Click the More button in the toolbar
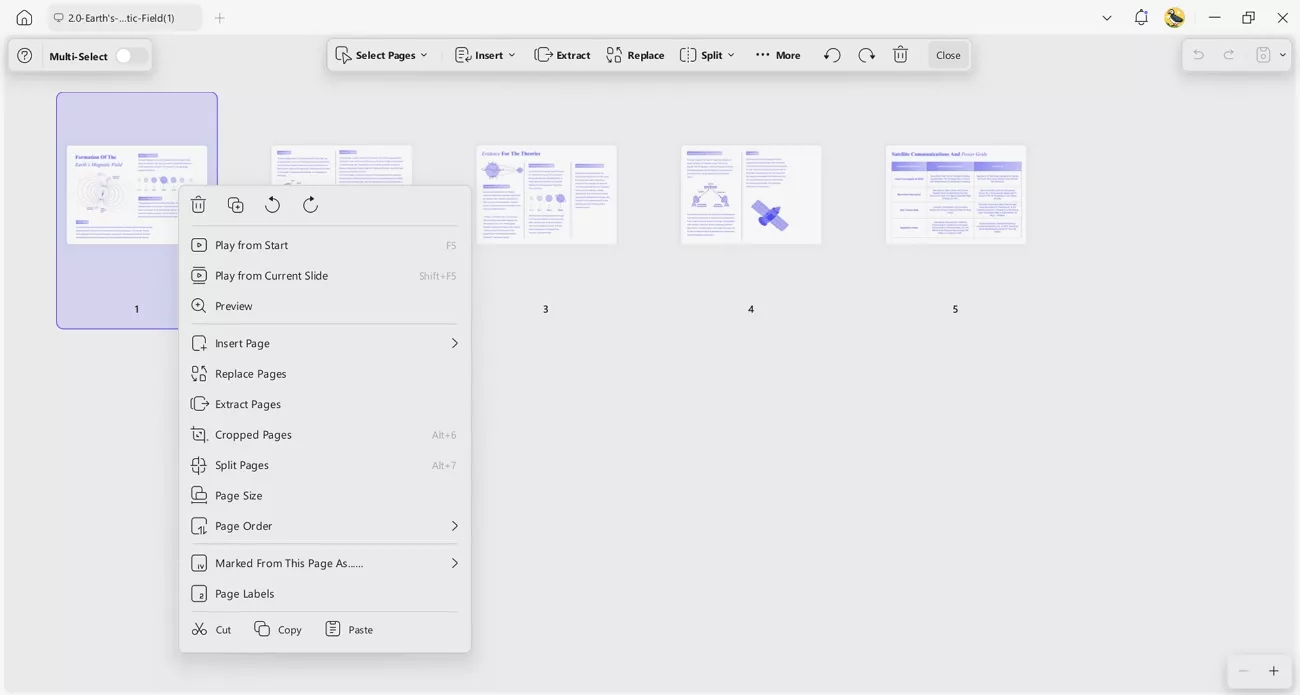 777,55
